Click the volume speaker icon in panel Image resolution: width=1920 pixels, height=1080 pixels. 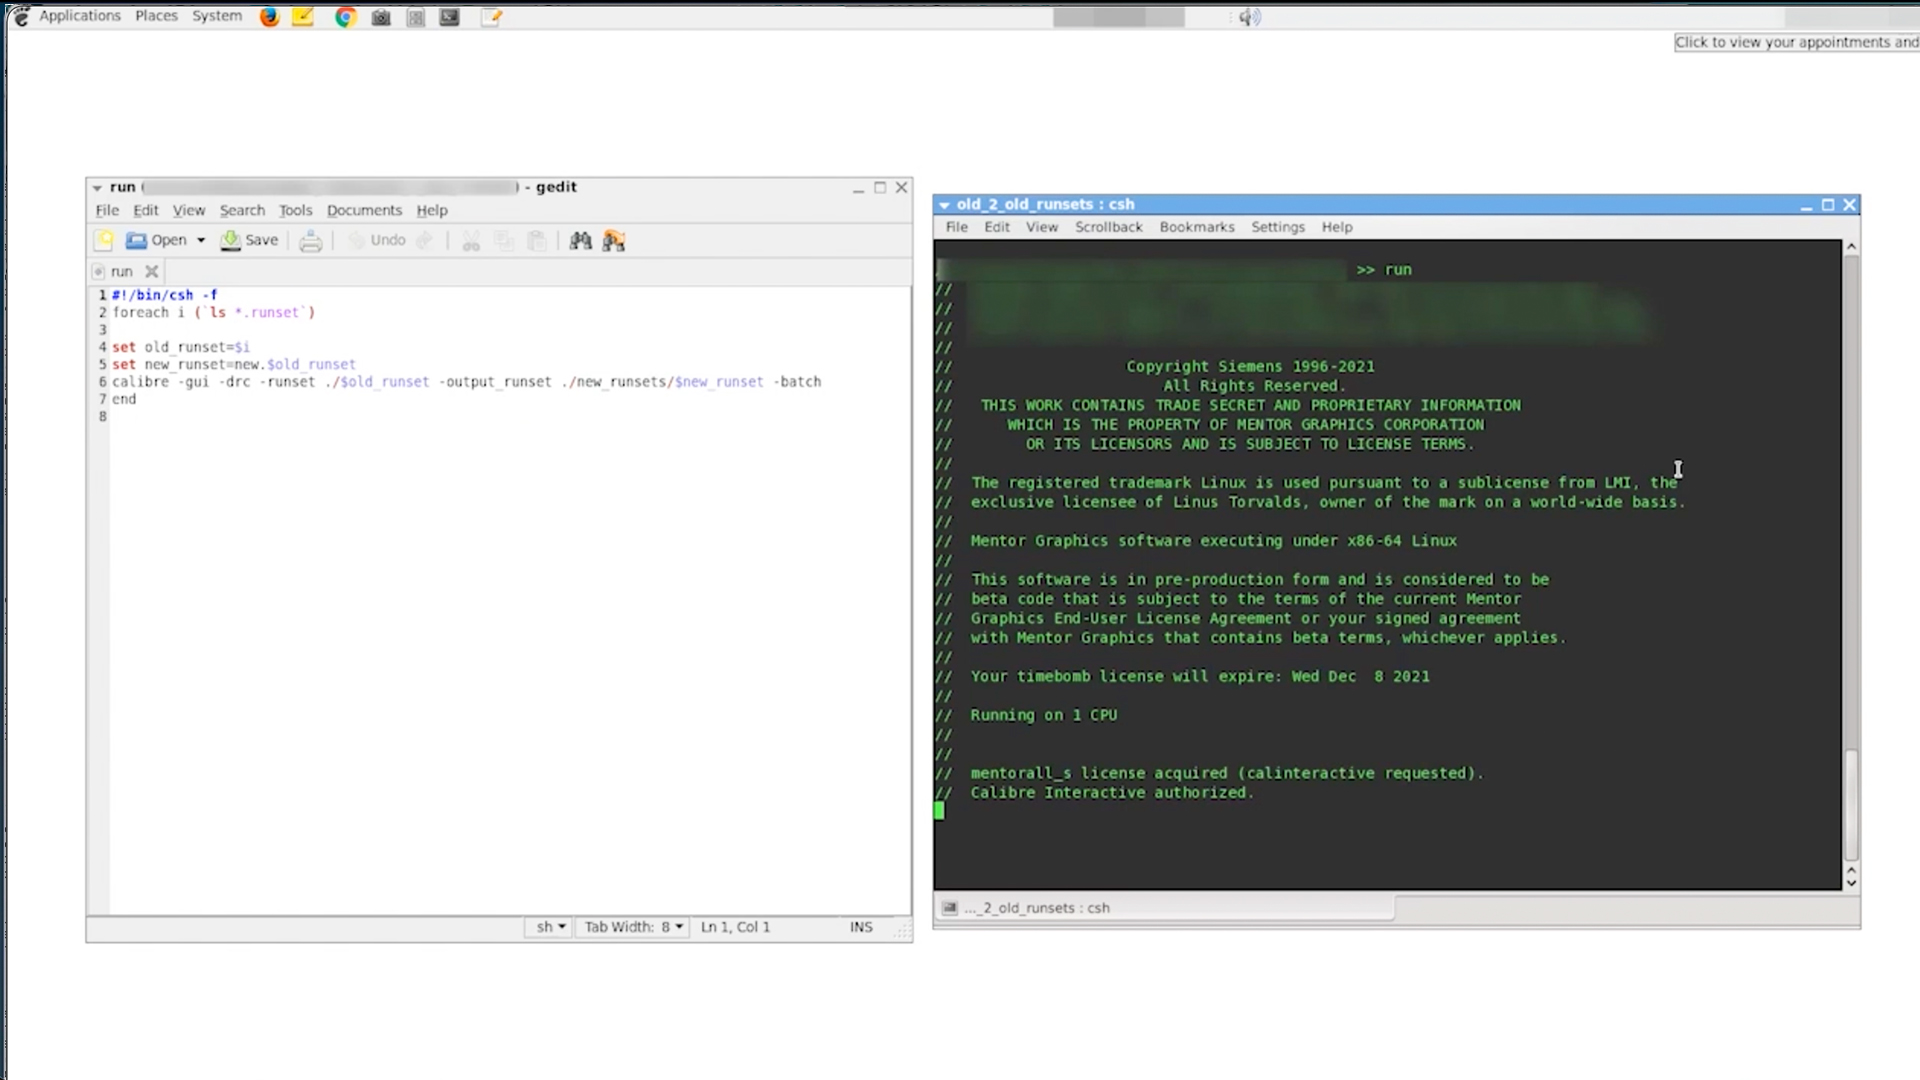pos(1249,17)
